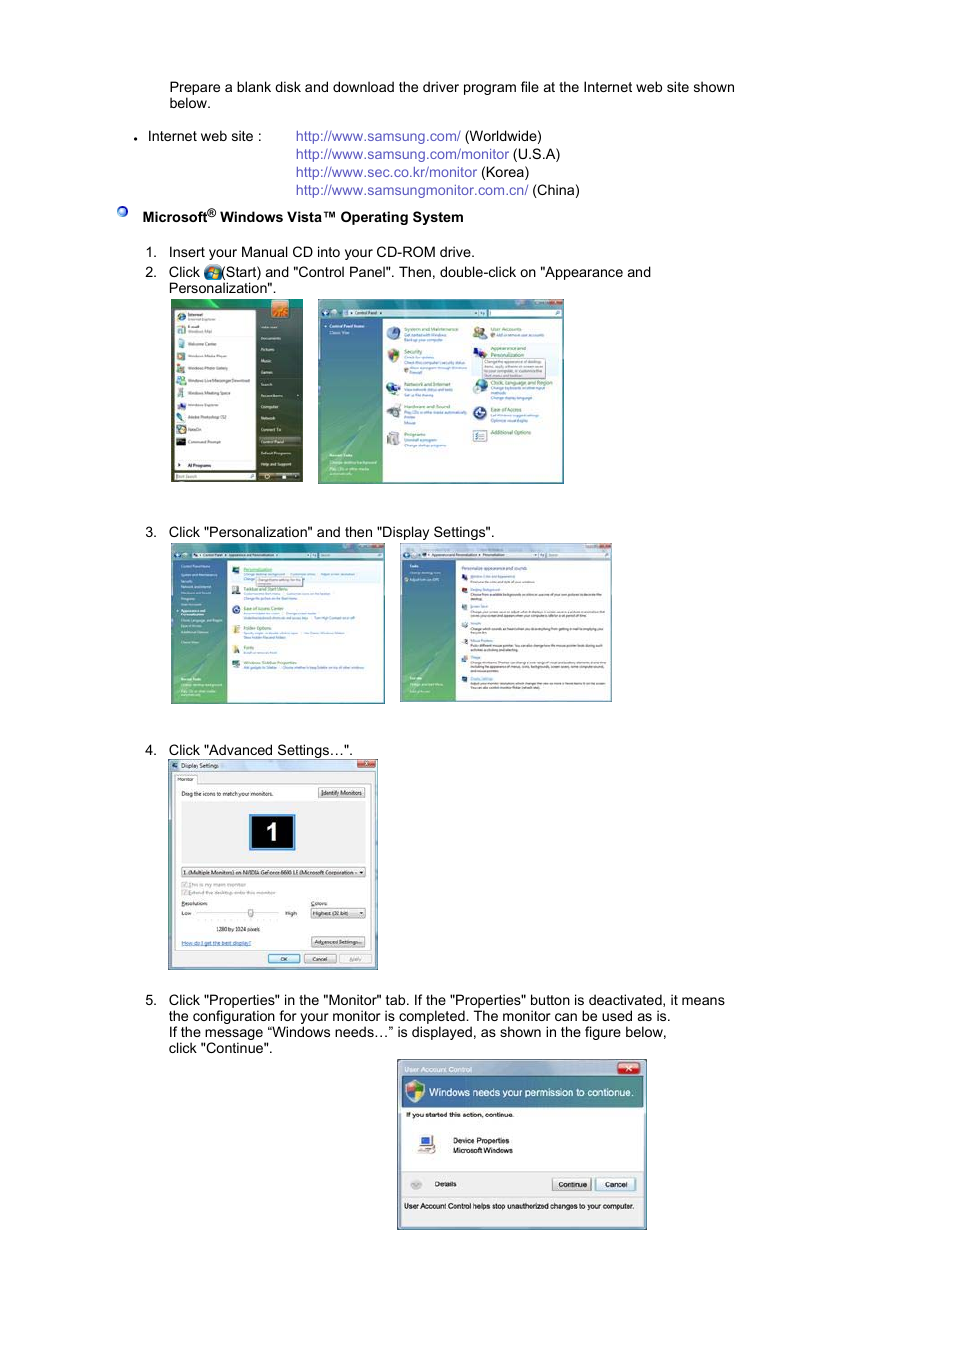Viewport: 954px width, 1351px height.
Task: Click the Taskbar and Start Menu icon
Action: coord(236,591)
